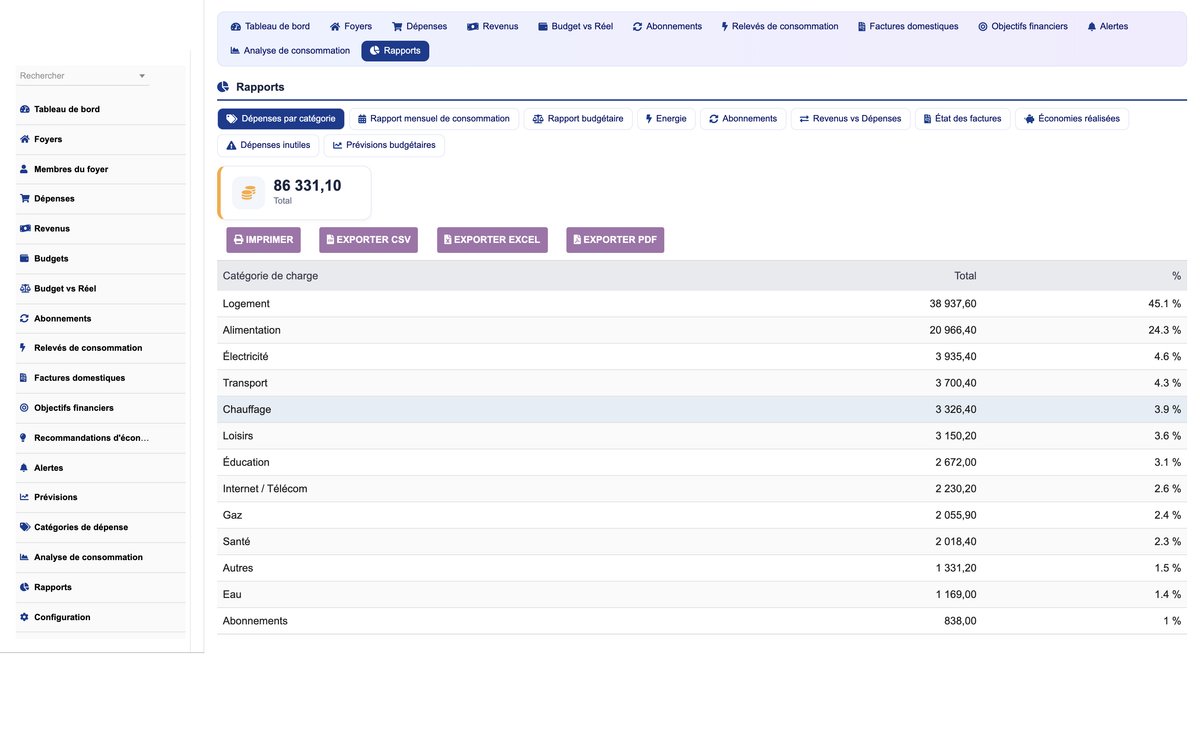Click the file icon on Exporter CSV button
This screenshot has height=743, width=1200.
(x=331, y=240)
